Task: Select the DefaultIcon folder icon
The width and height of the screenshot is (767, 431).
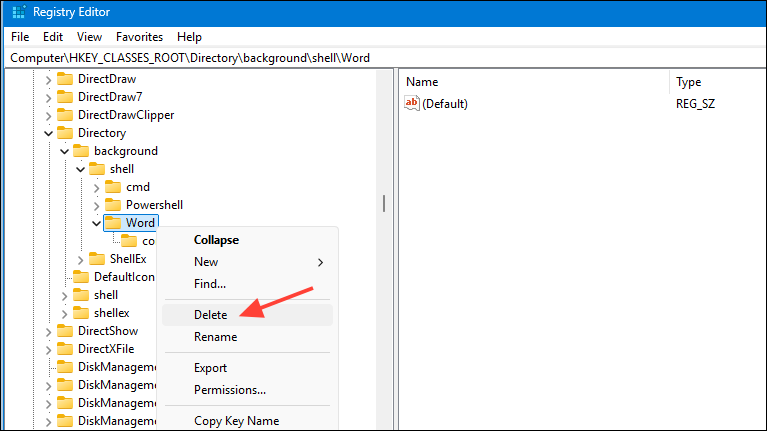Action: pos(81,277)
